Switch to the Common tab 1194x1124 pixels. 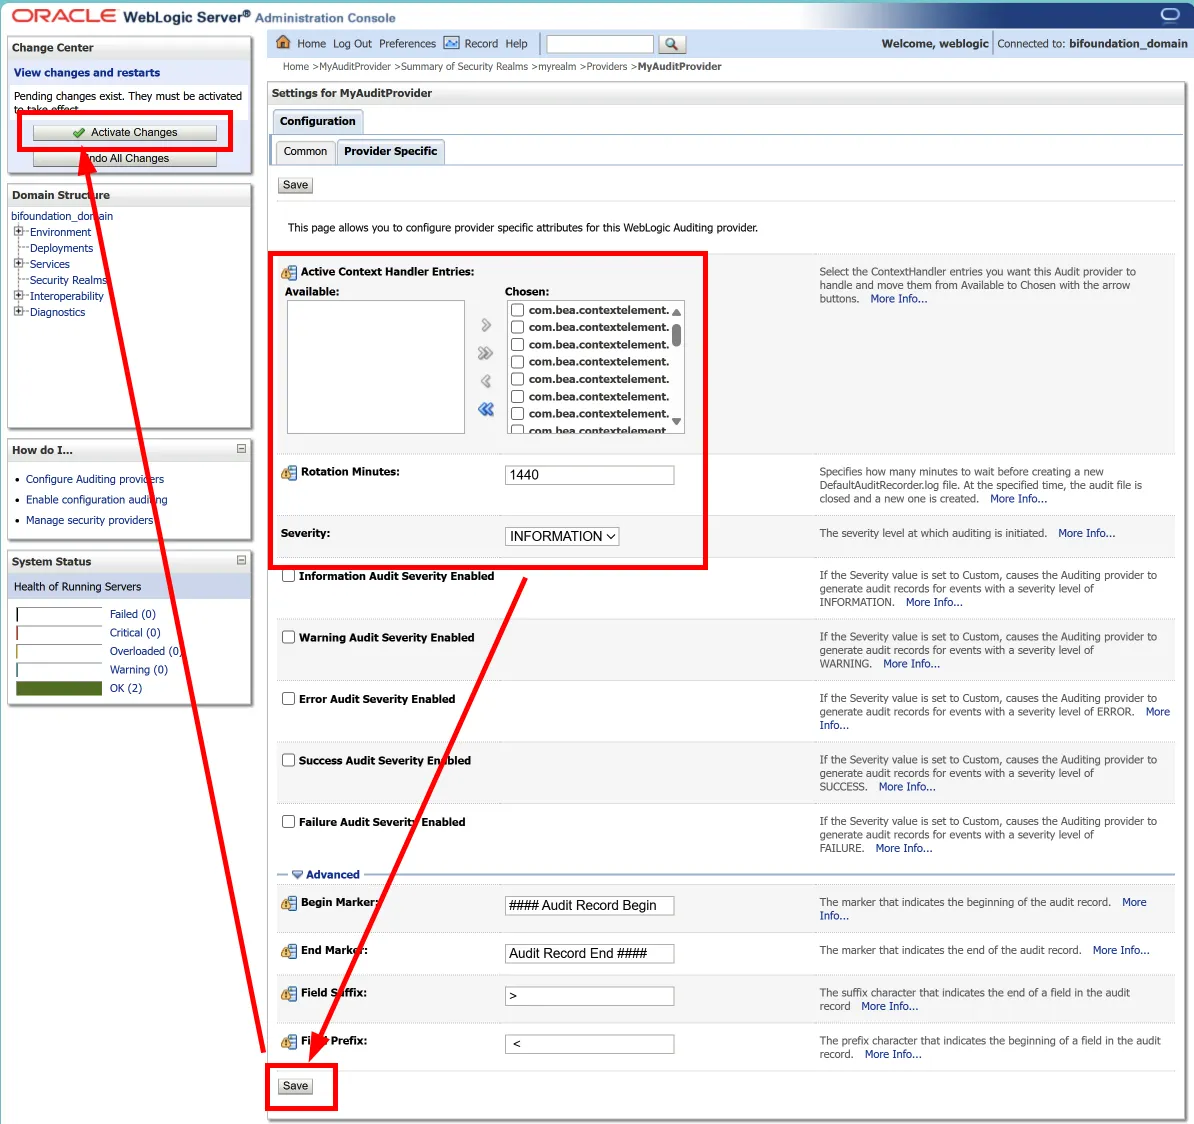[305, 152]
